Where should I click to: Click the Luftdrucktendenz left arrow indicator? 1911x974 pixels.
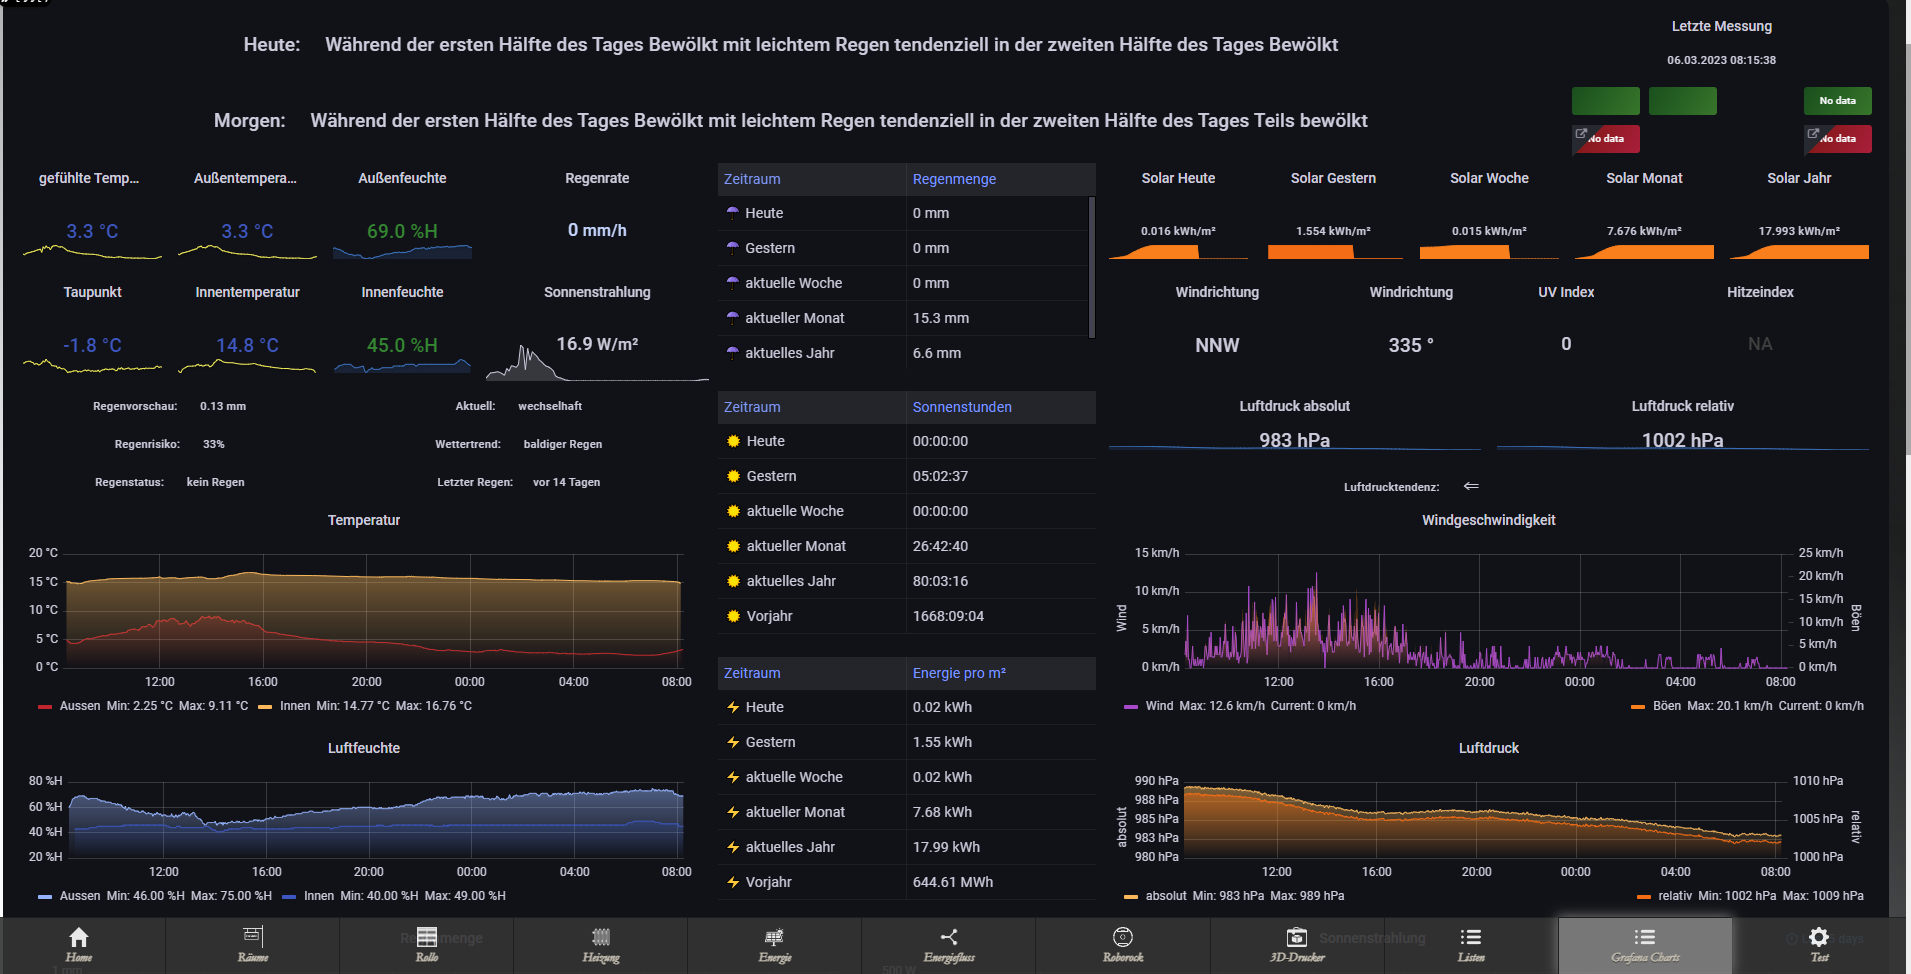click(x=1471, y=486)
